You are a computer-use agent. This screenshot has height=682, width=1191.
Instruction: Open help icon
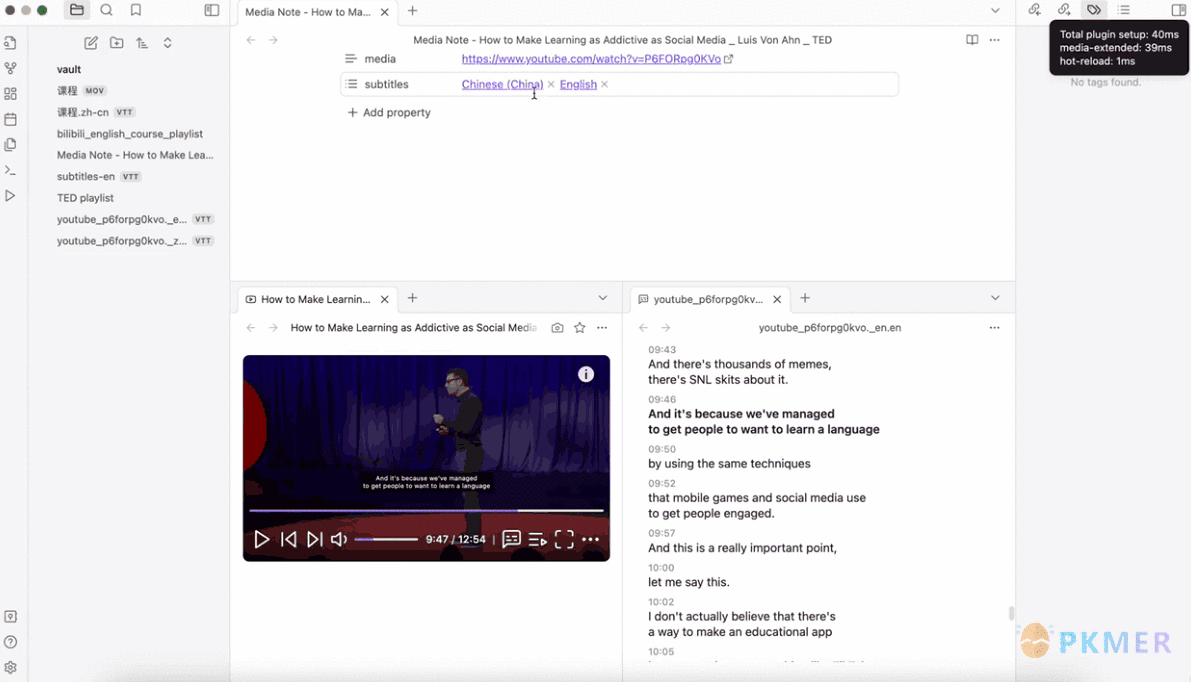(x=11, y=642)
